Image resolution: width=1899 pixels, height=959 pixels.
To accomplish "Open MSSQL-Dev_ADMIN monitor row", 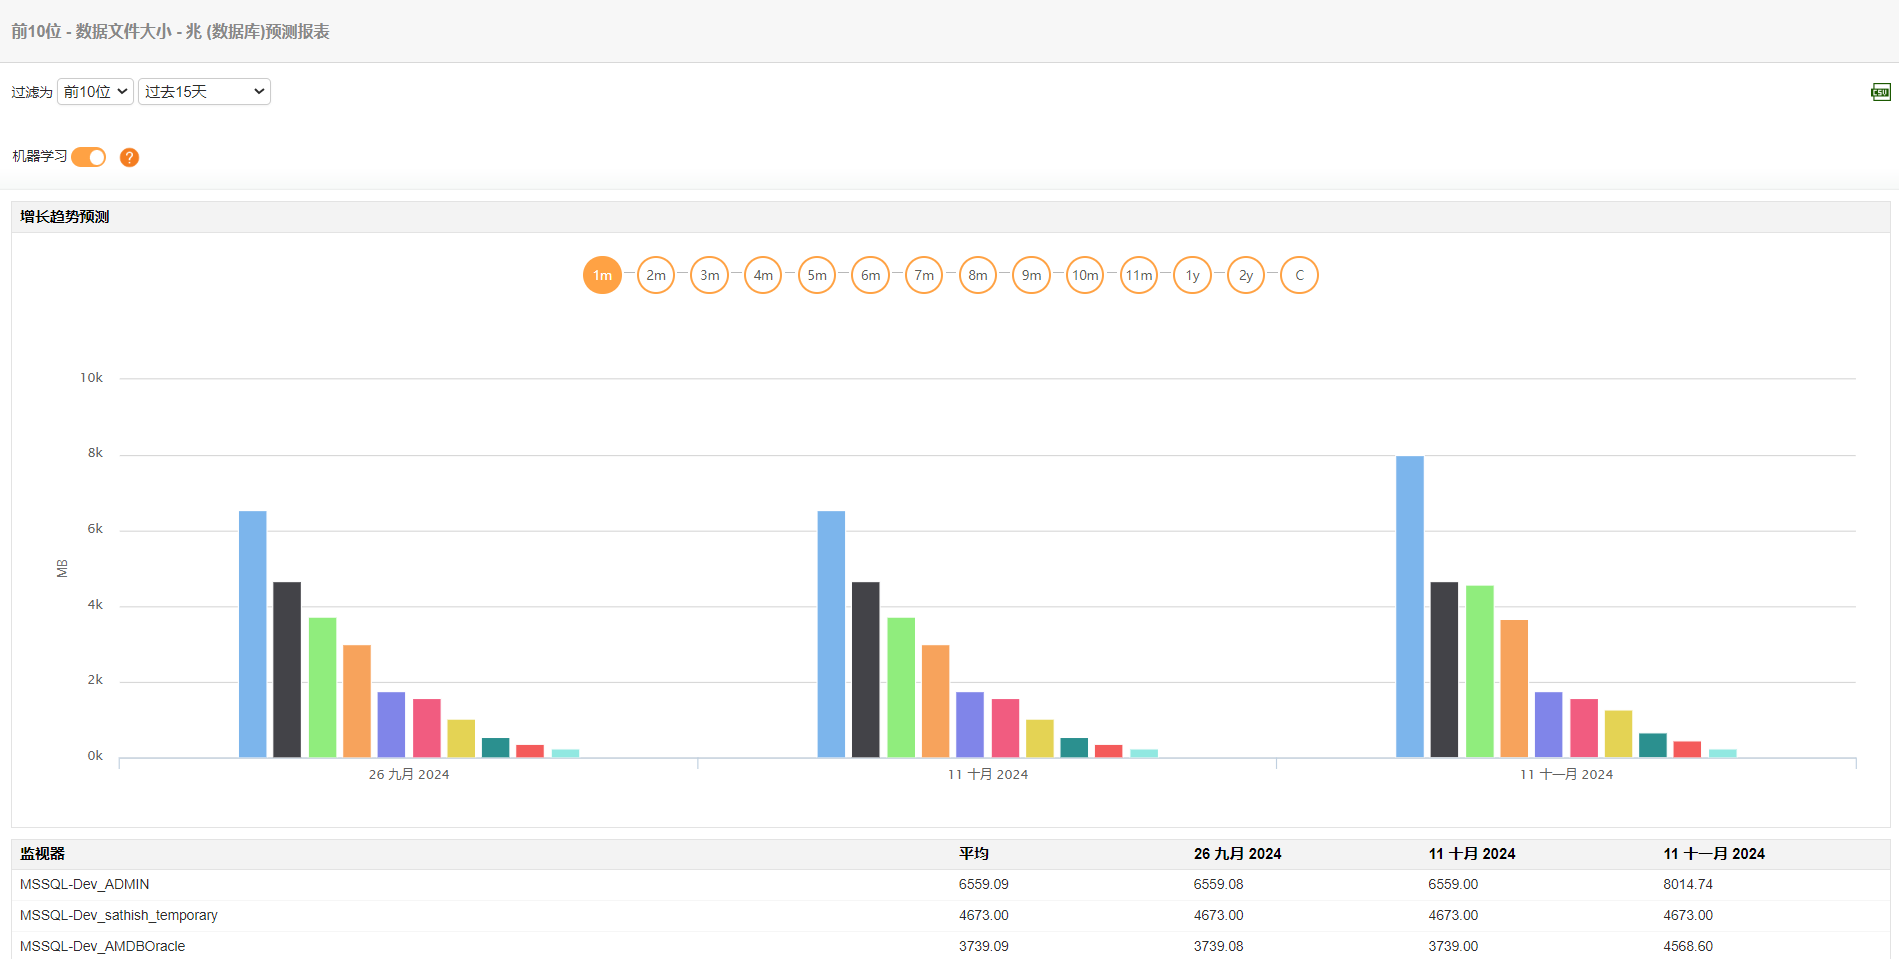I will (x=85, y=884).
